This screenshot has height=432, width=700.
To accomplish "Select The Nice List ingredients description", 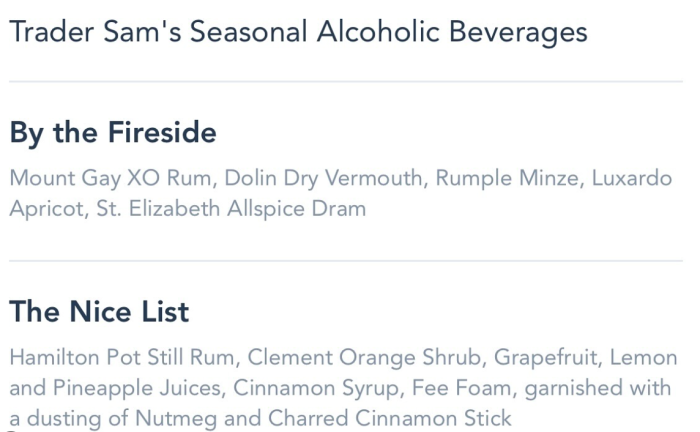I will pyautogui.click(x=343, y=388).
